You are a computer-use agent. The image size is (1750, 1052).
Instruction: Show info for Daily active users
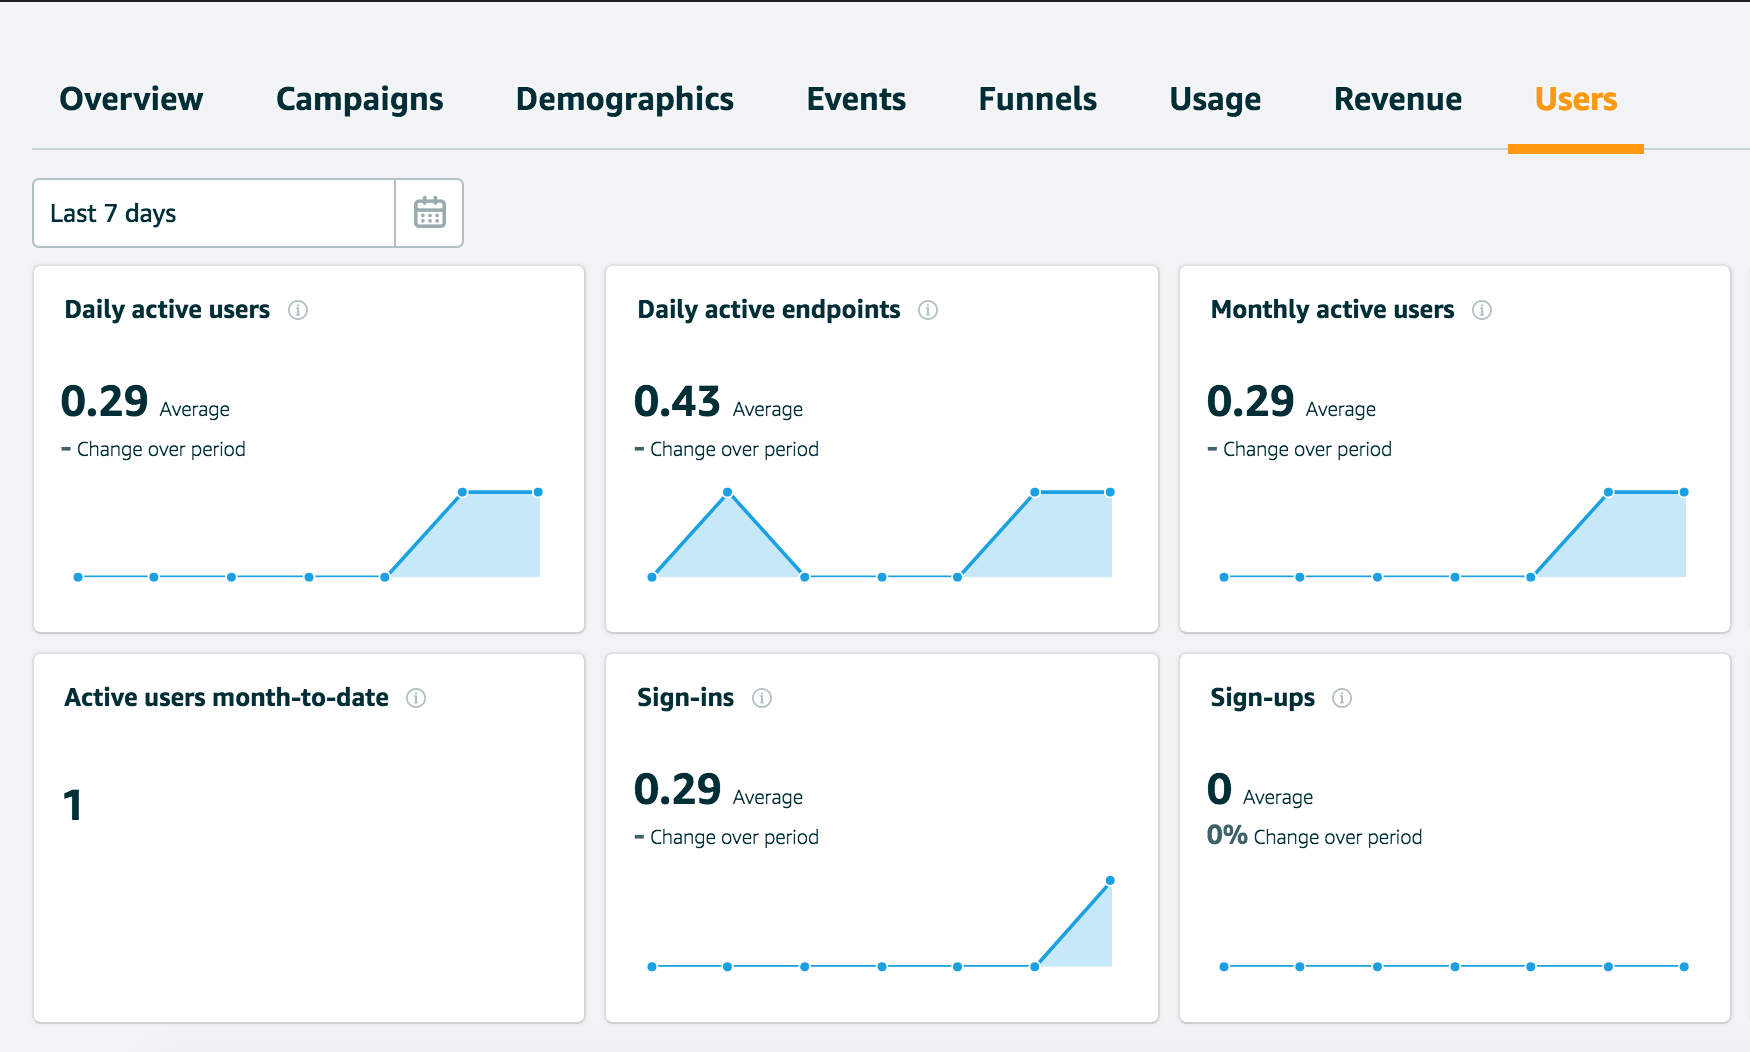coord(298,310)
